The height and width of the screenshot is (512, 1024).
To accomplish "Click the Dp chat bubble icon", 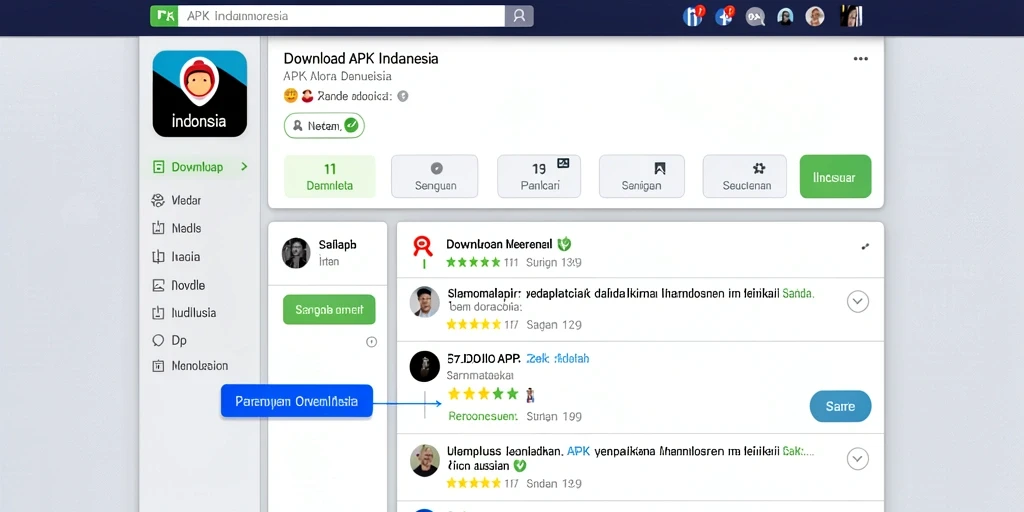I will (x=158, y=340).
